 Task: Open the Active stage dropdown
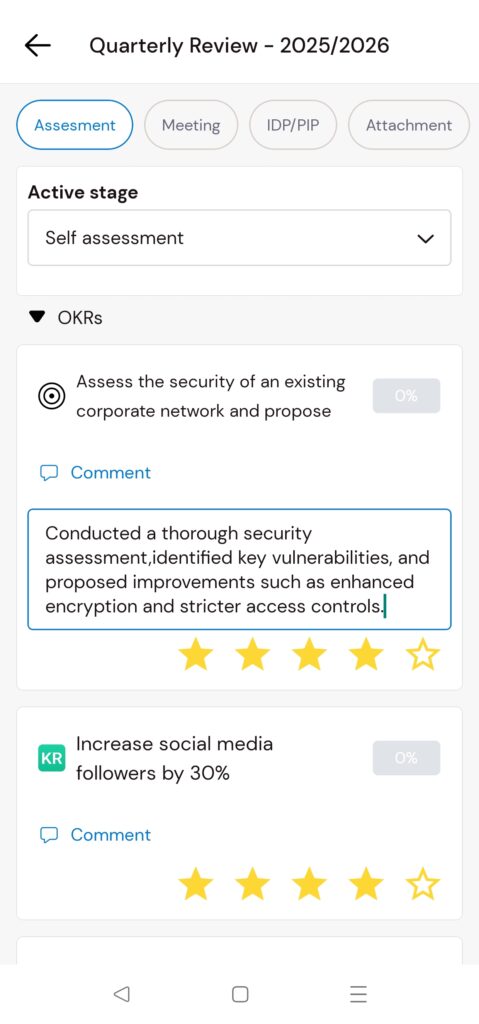[x=239, y=238]
